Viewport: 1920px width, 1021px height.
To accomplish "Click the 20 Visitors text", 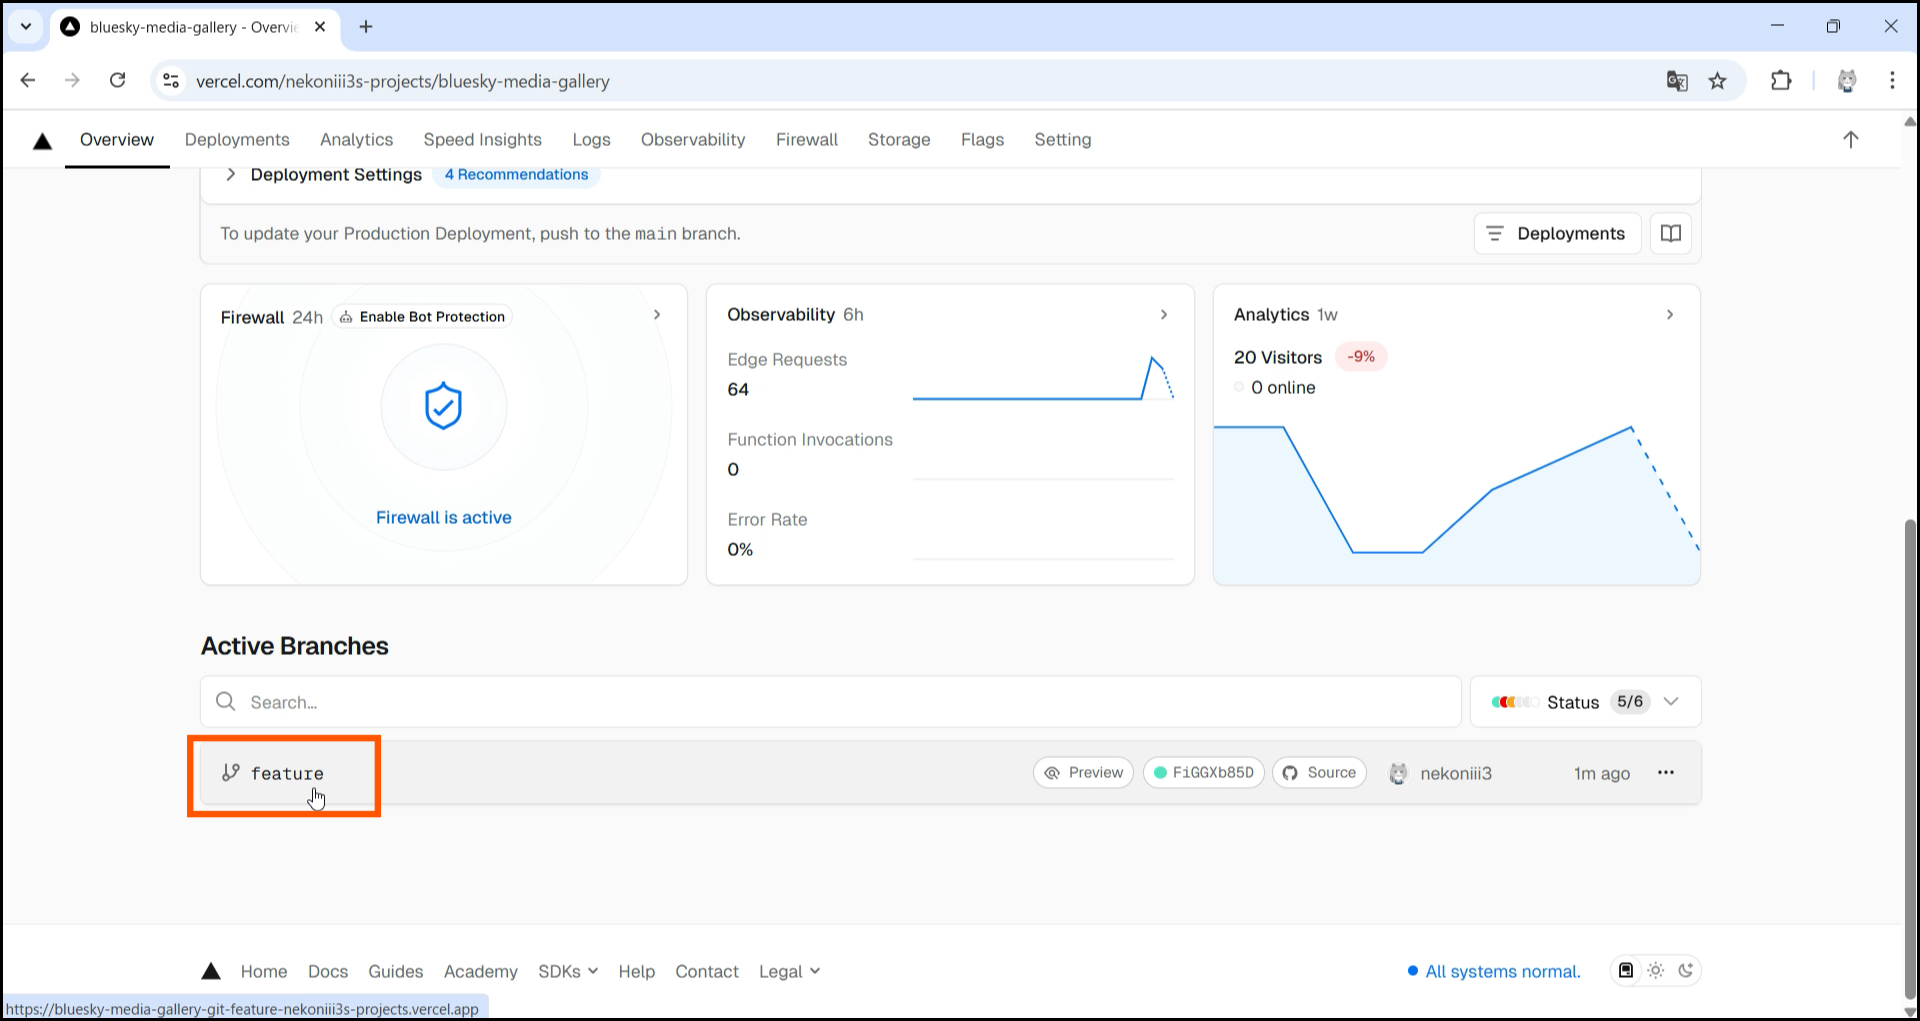I will coord(1278,357).
